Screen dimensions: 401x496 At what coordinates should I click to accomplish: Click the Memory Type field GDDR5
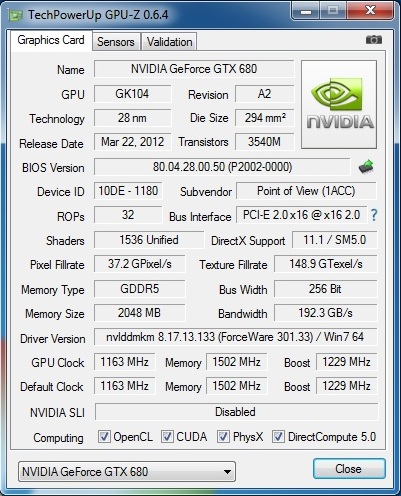pyautogui.click(x=140, y=288)
